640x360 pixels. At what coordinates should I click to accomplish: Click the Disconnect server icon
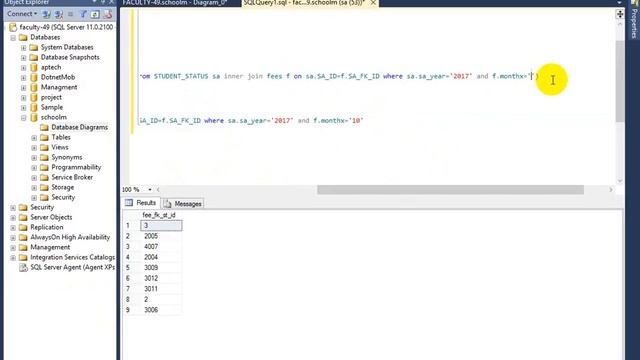pos(59,14)
